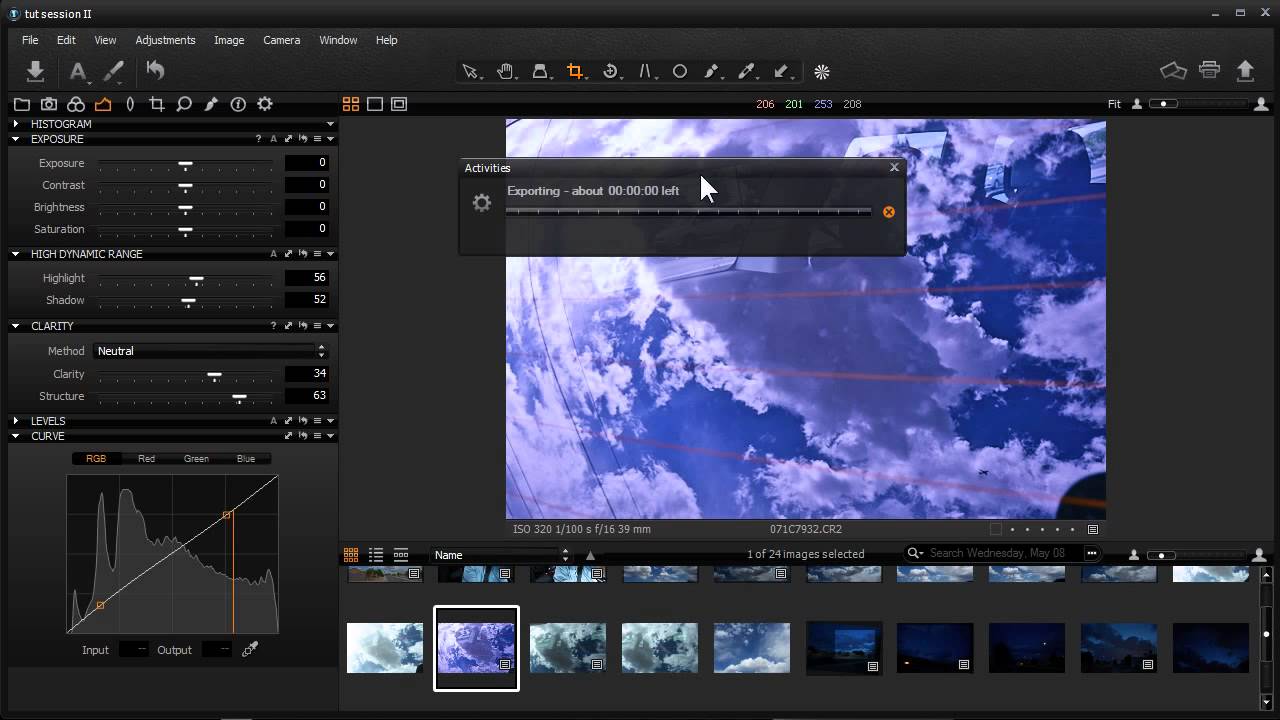
Task: Select the Blue curve channel
Action: tap(246, 459)
